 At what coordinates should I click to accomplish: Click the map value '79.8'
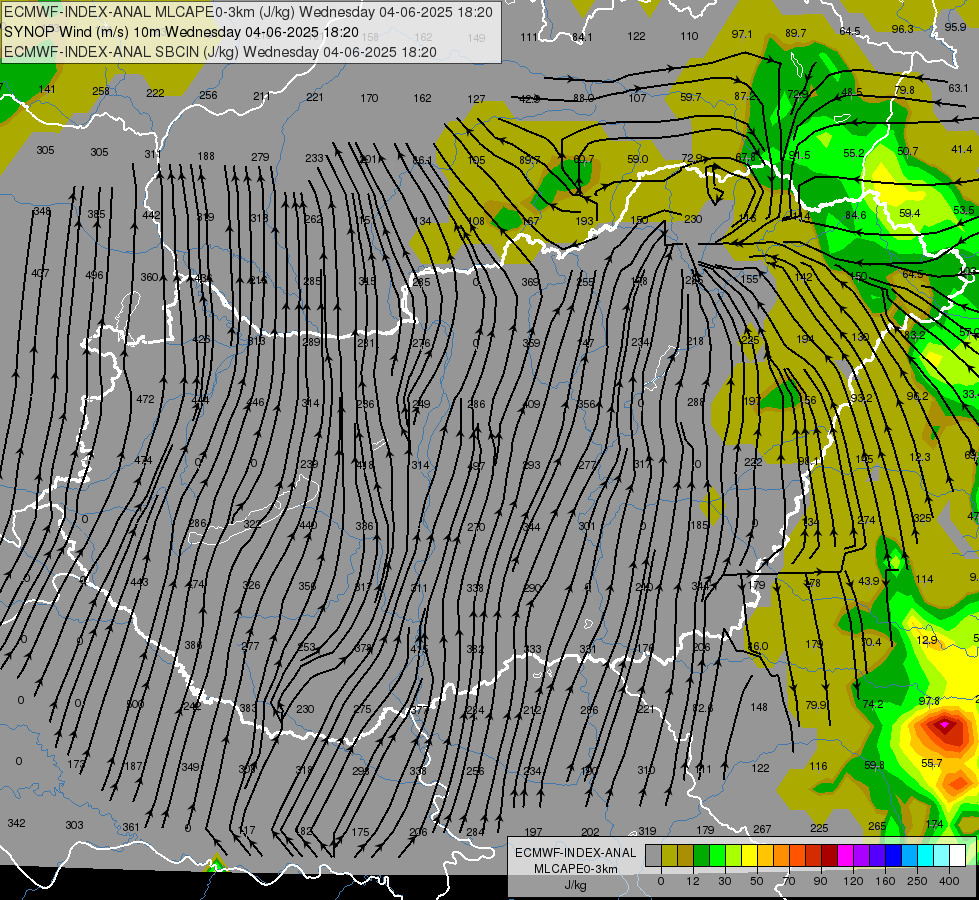(905, 90)
